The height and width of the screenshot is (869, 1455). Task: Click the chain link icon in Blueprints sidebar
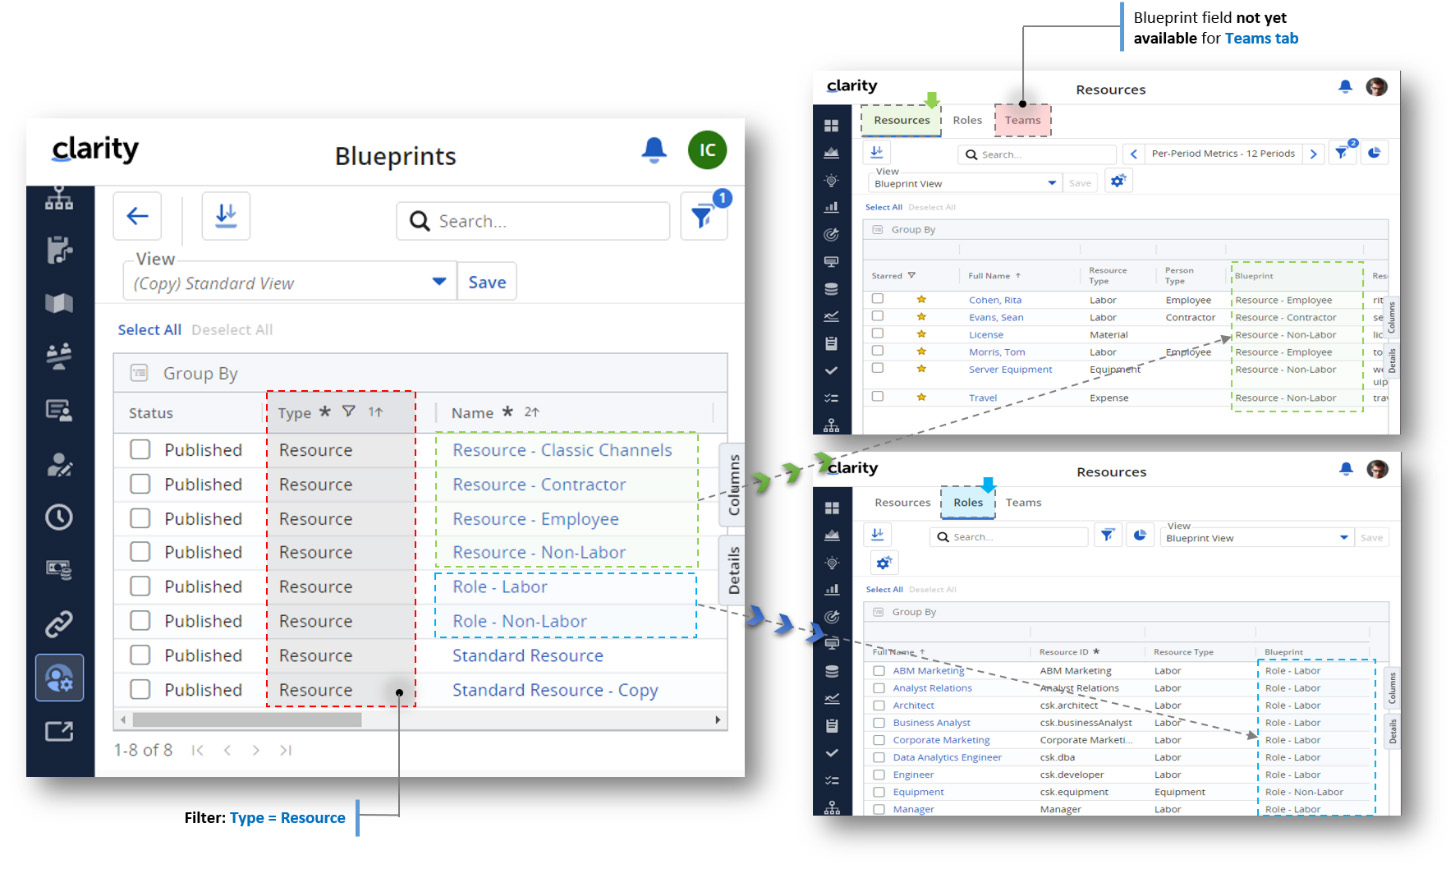pos(59,624)
